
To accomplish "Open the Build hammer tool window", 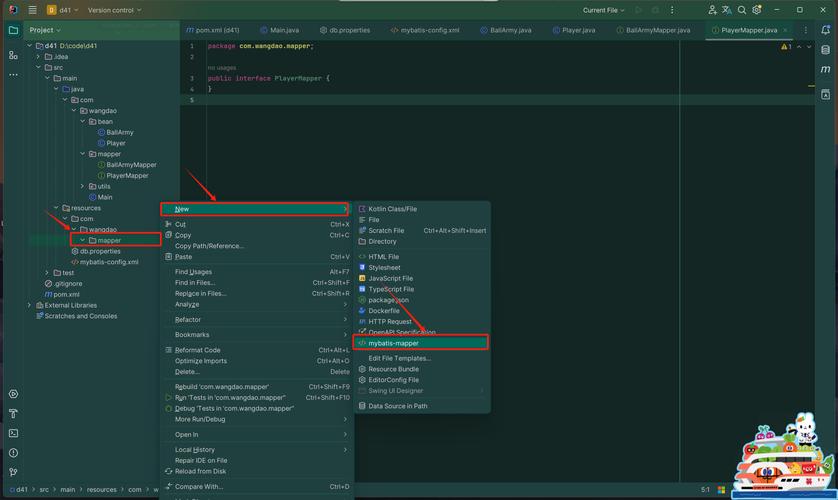I will (x=13, y=413).
